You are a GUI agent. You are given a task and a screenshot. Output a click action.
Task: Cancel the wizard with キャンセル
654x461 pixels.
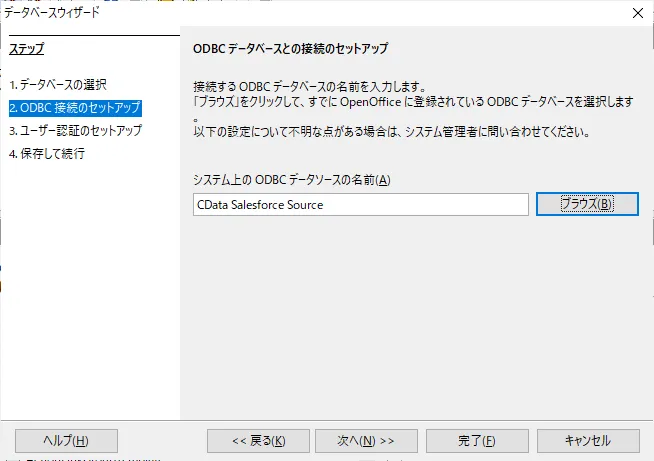point(587,440)
